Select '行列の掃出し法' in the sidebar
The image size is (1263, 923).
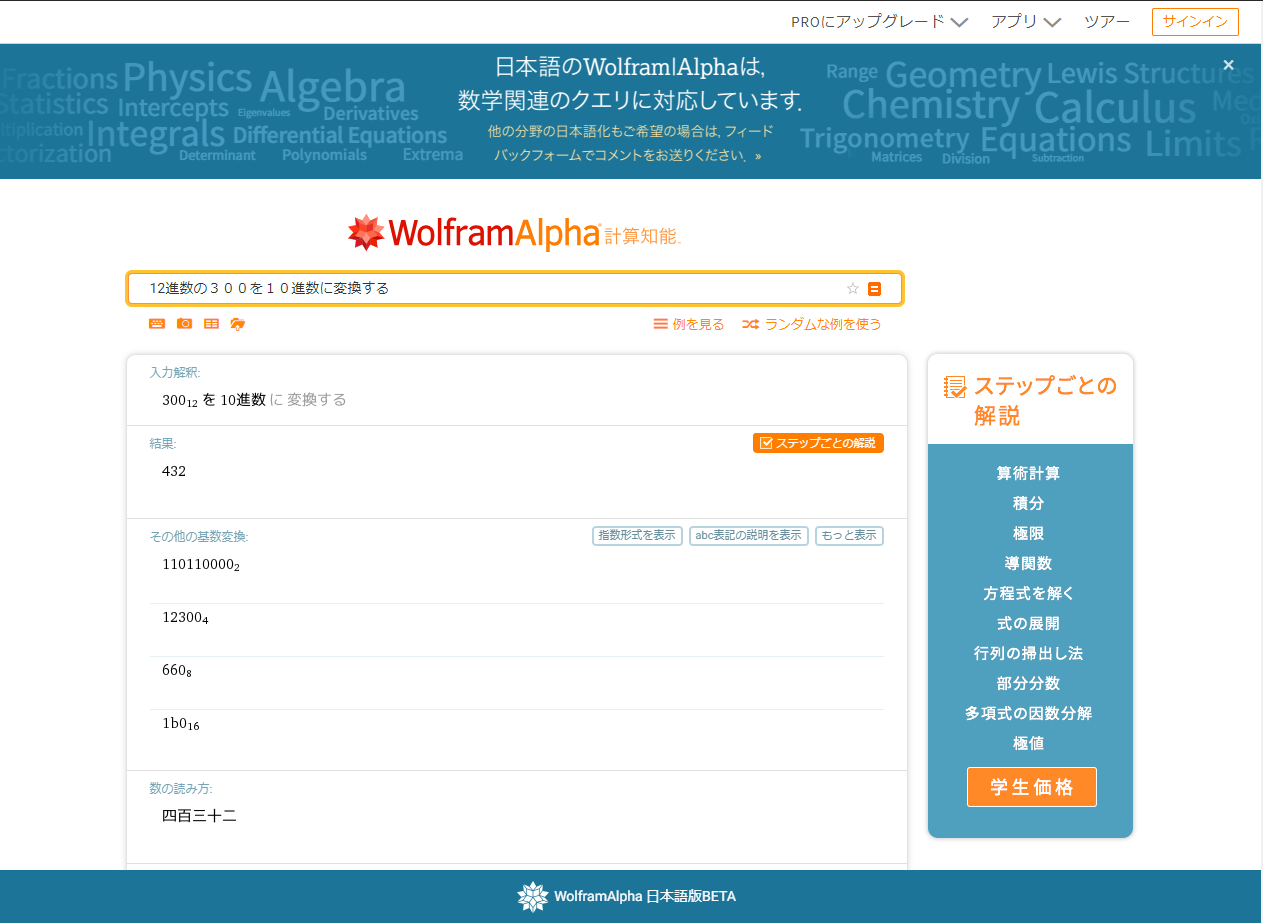[x=1029, y=653]
